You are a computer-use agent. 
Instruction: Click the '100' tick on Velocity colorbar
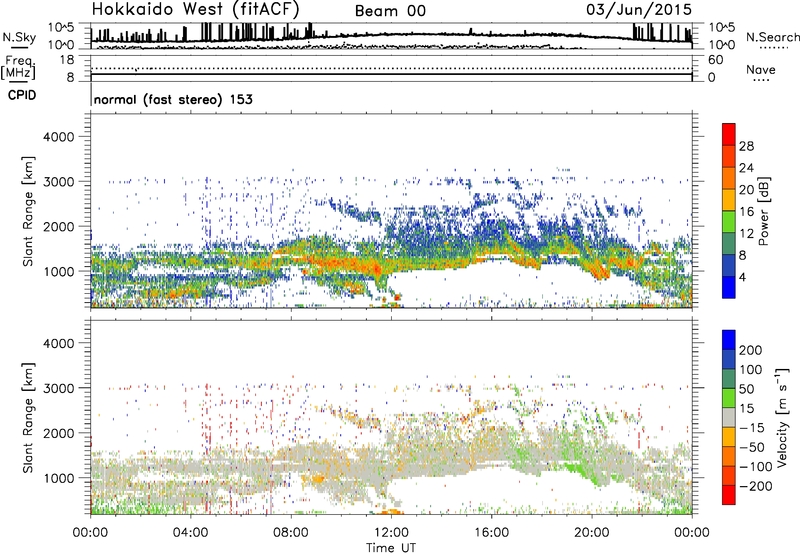pyautogui.click(x=751, y=369)
